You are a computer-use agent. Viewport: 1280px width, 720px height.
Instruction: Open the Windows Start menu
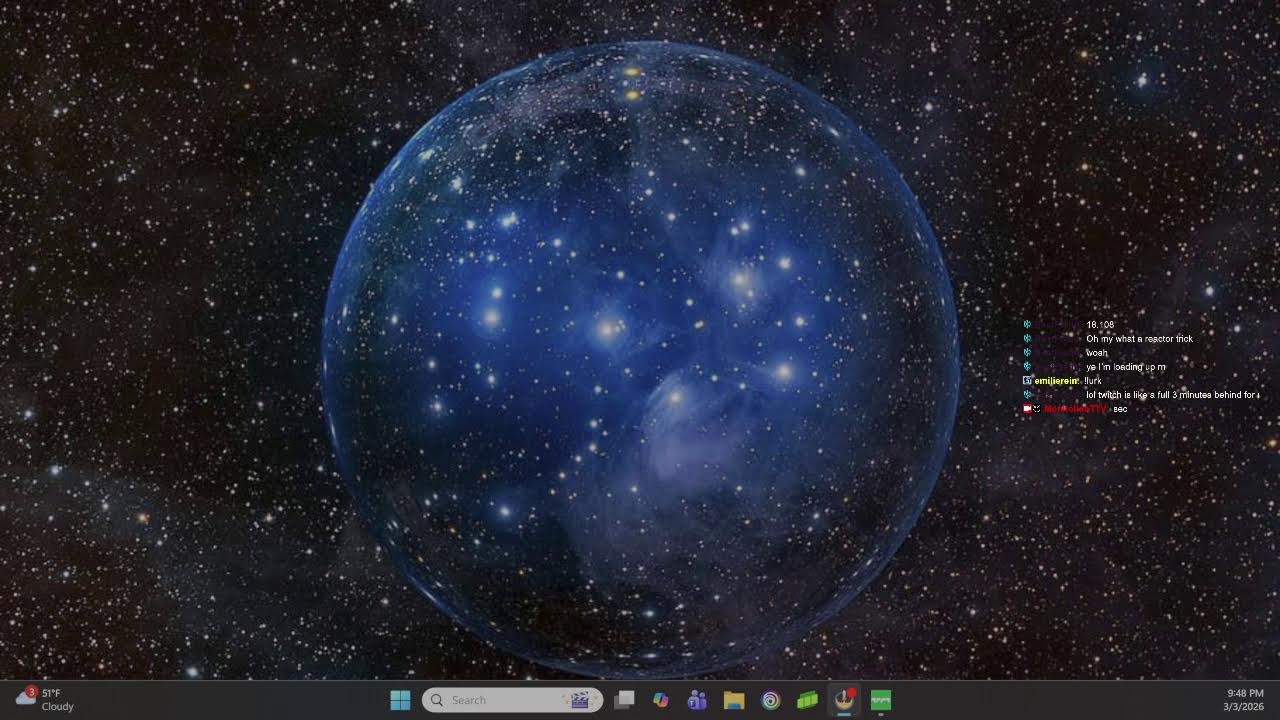(400, 700)
